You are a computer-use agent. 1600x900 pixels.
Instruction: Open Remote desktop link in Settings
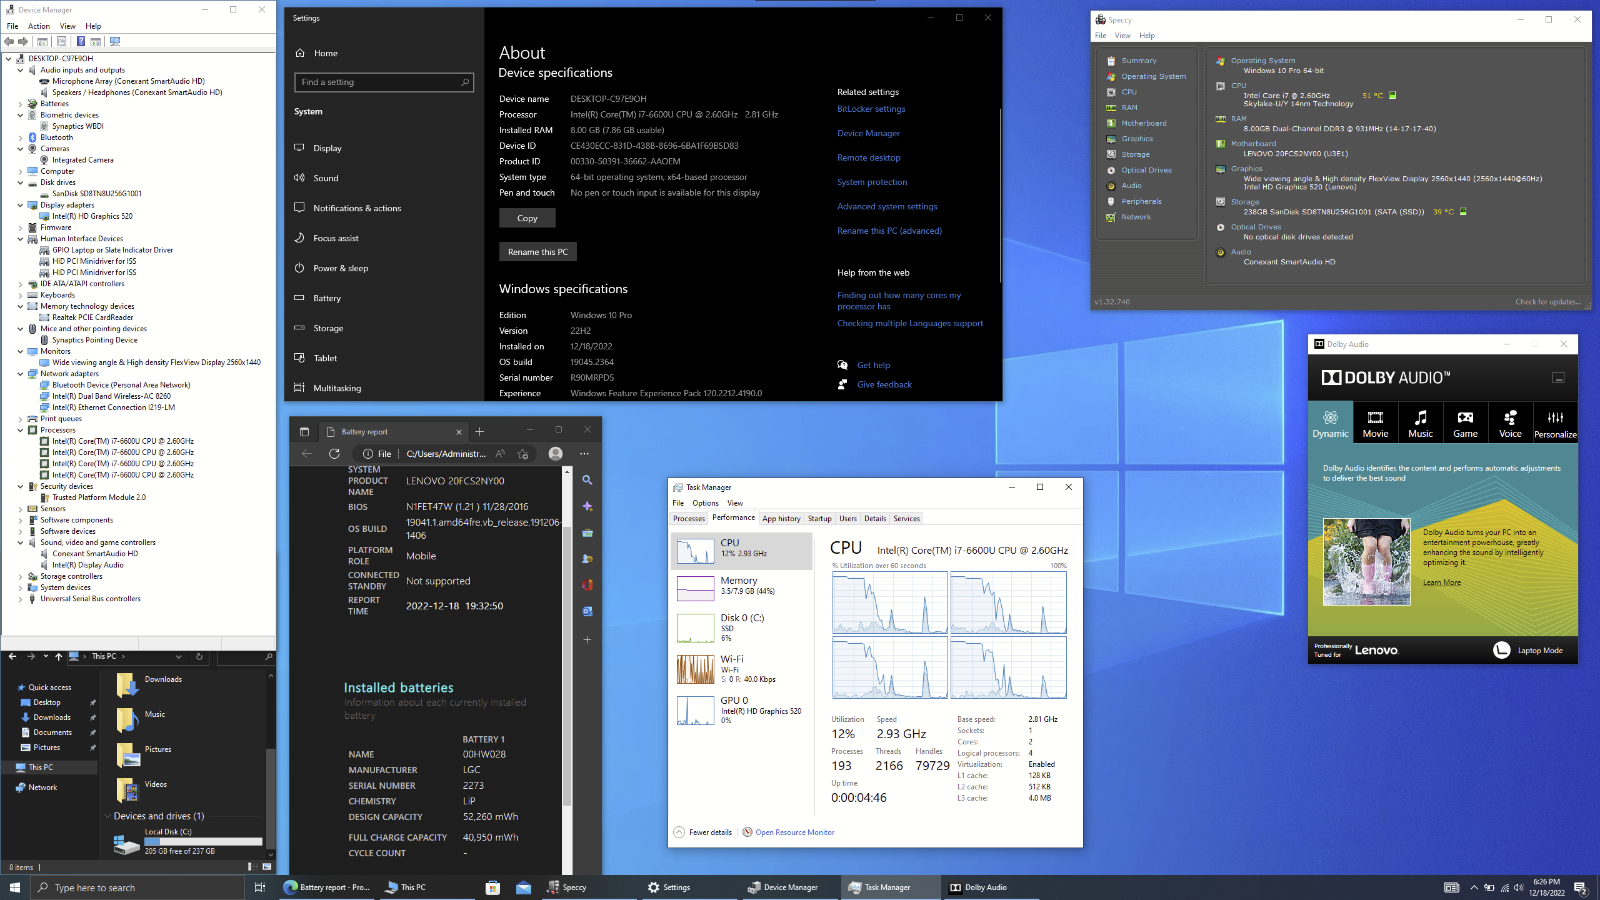coord(869,158)
